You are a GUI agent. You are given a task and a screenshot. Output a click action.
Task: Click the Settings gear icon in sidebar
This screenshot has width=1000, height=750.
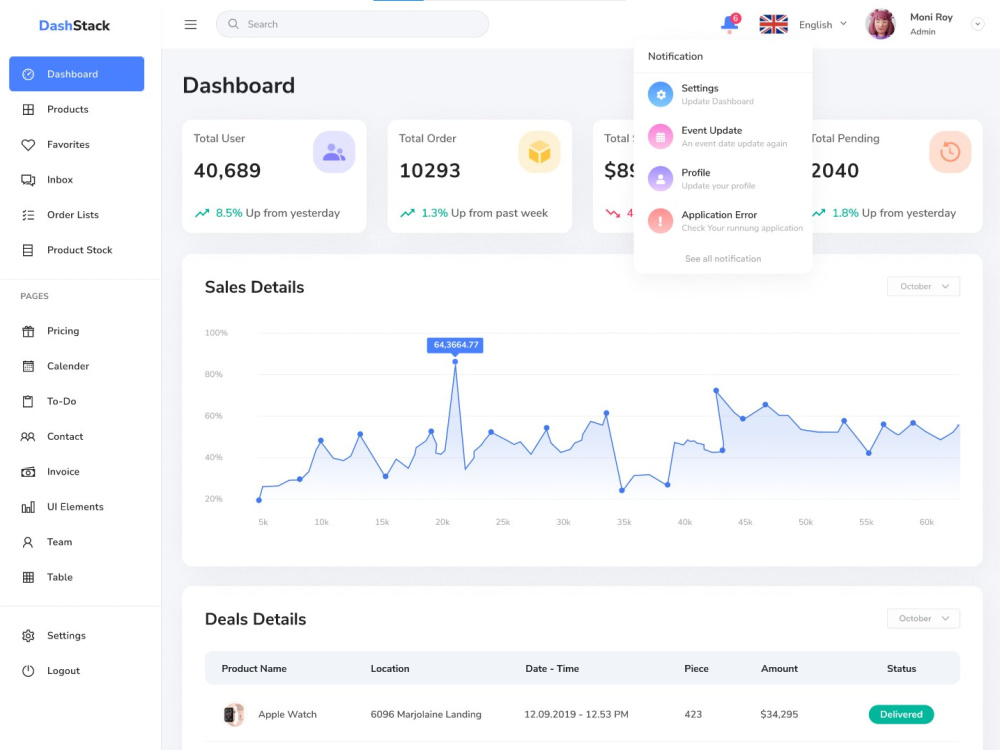(28, 636)
